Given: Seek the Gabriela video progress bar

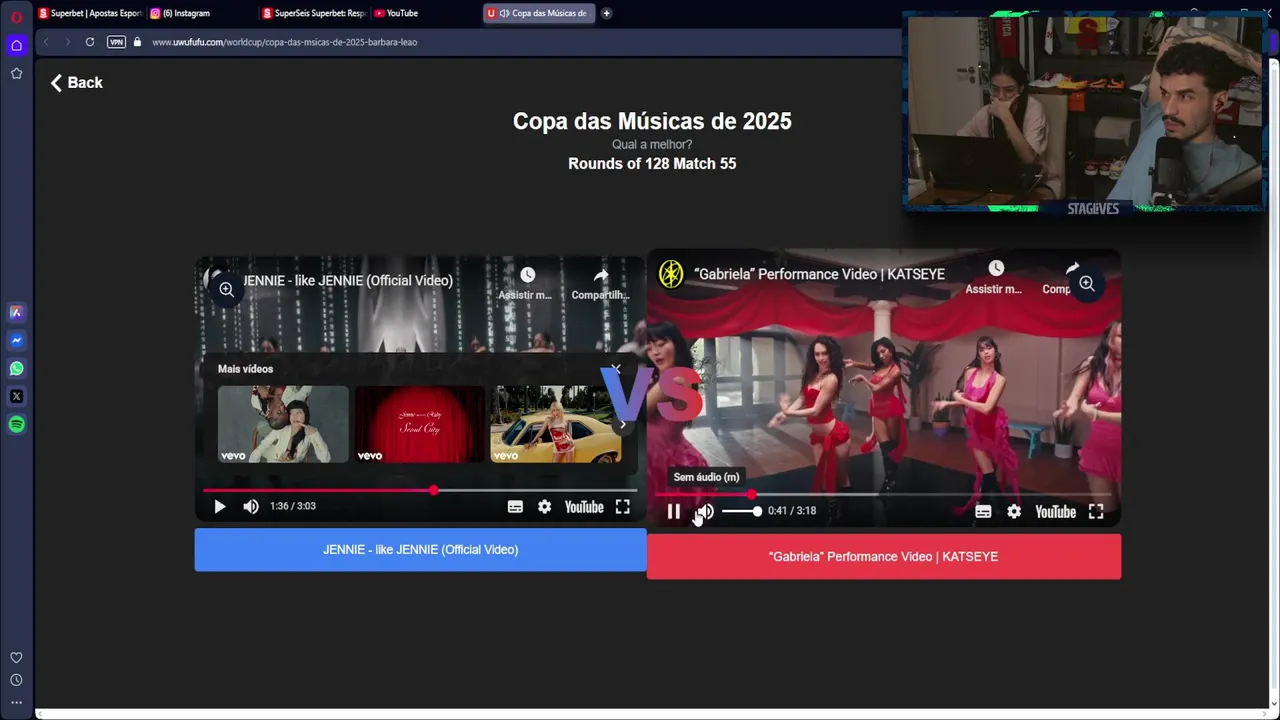Looking at the screenshot, I should tap(883, 494).
